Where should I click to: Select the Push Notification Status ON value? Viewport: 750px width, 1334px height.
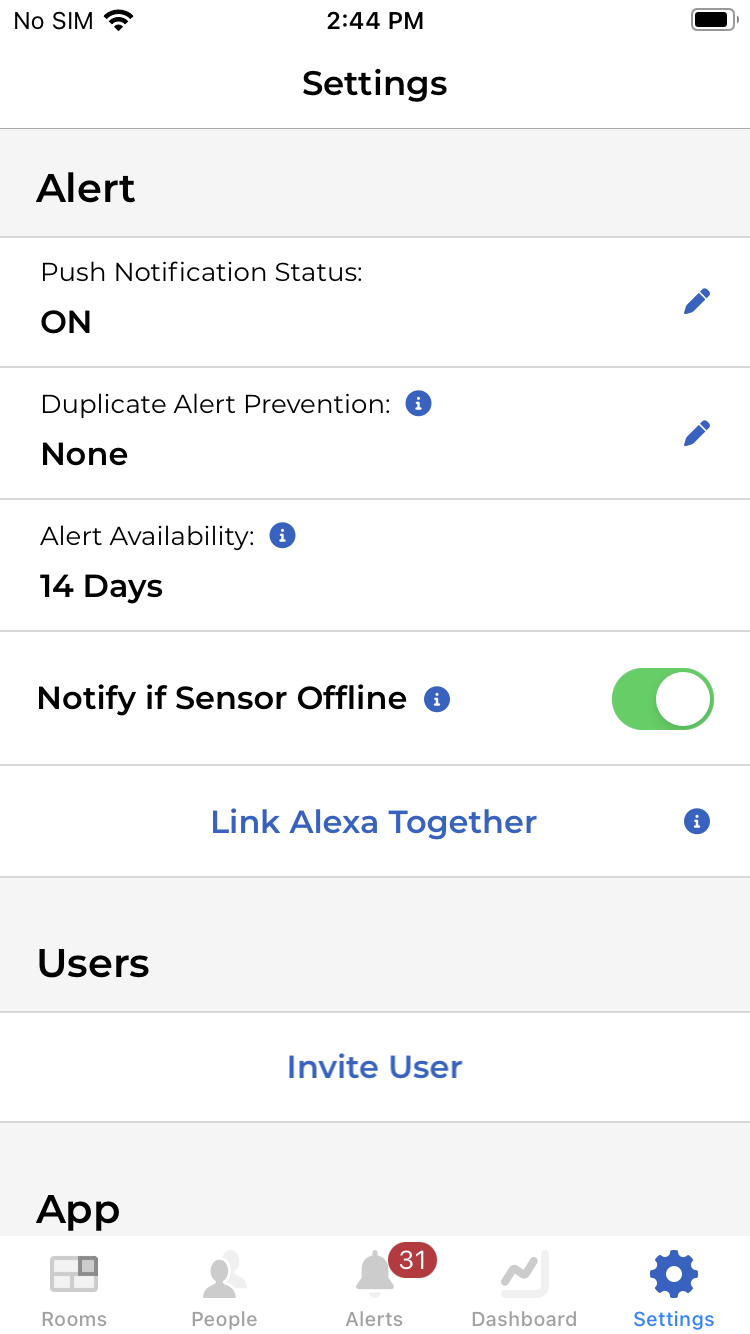66,322
